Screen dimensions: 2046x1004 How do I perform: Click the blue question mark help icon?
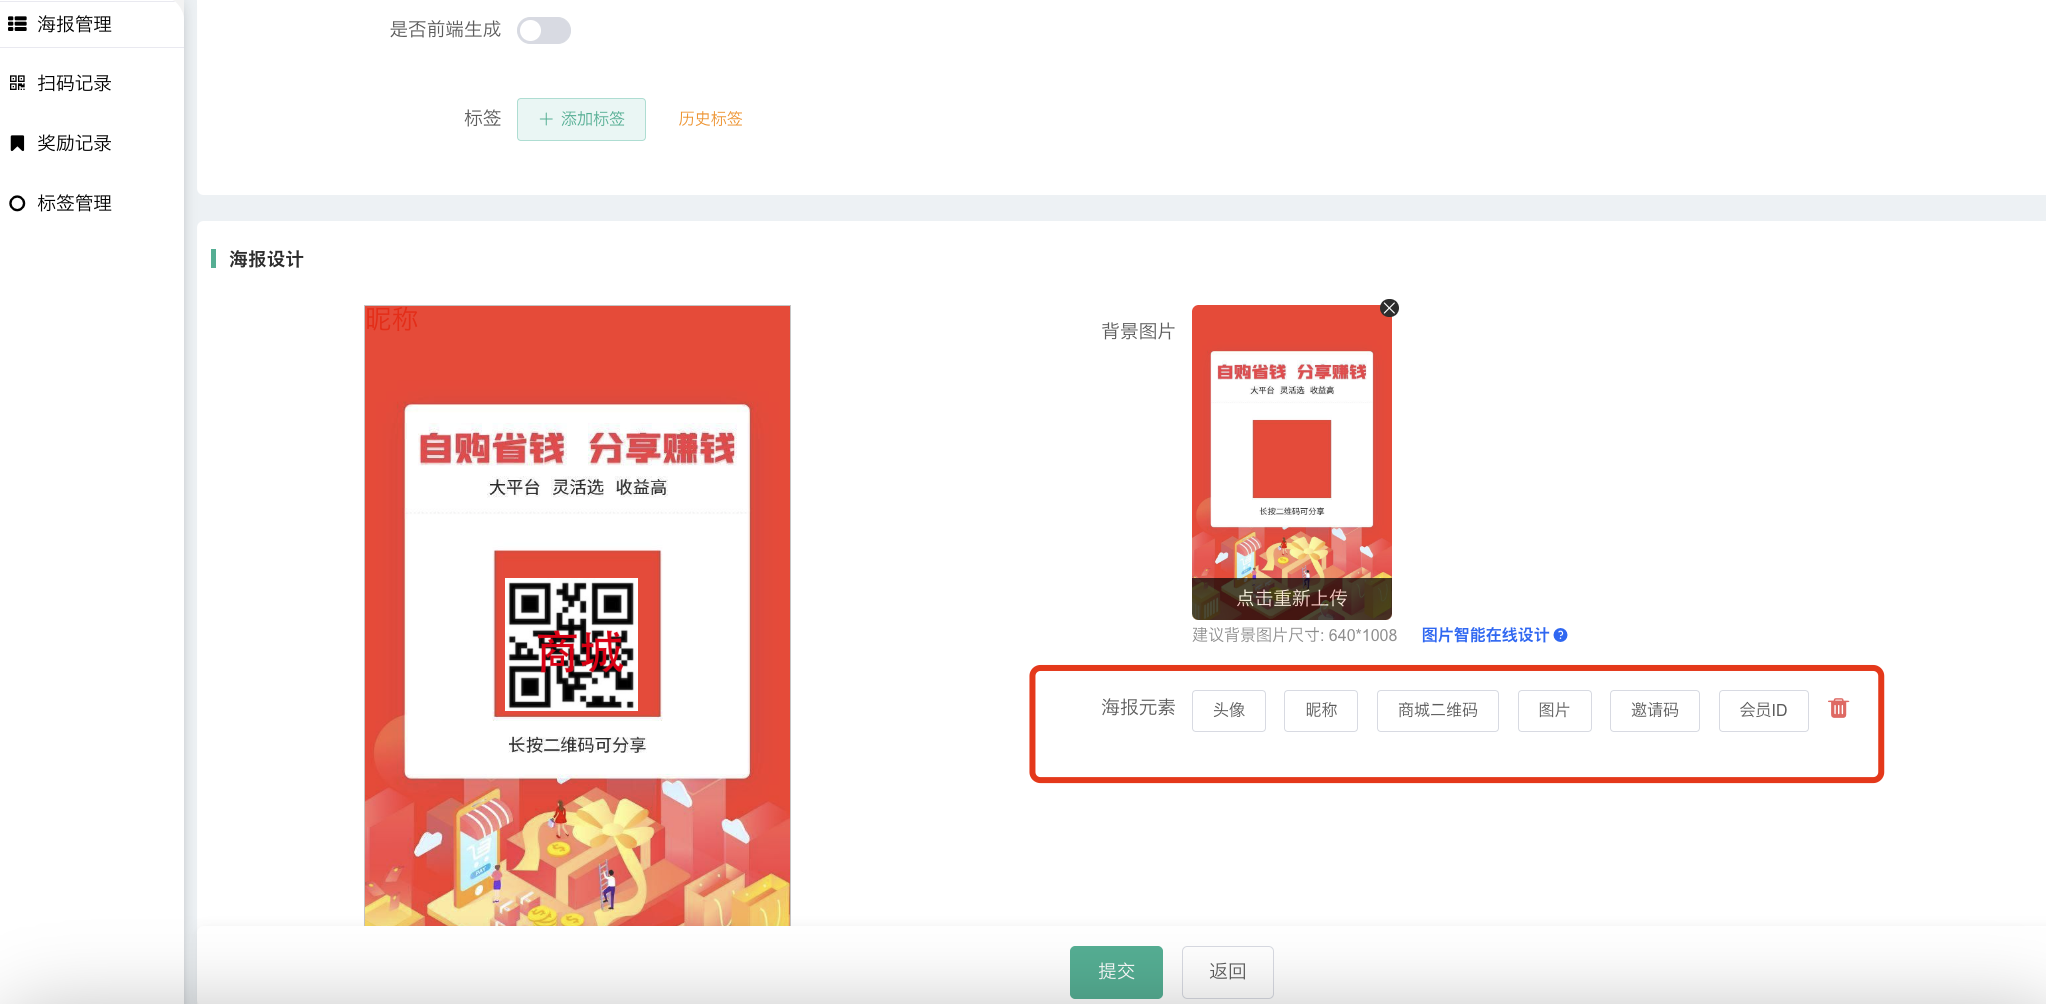(x=1561, y=635)
